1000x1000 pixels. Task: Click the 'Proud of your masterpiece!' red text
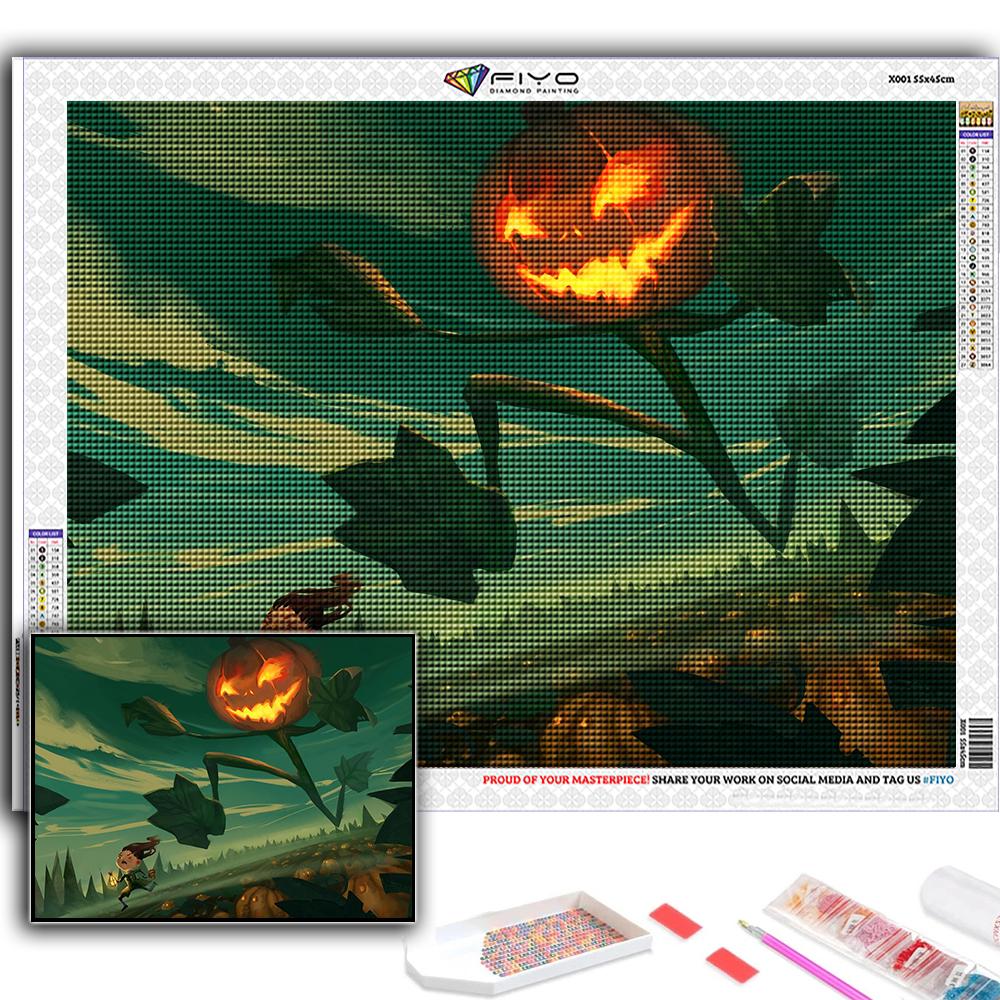pos(566,778)
